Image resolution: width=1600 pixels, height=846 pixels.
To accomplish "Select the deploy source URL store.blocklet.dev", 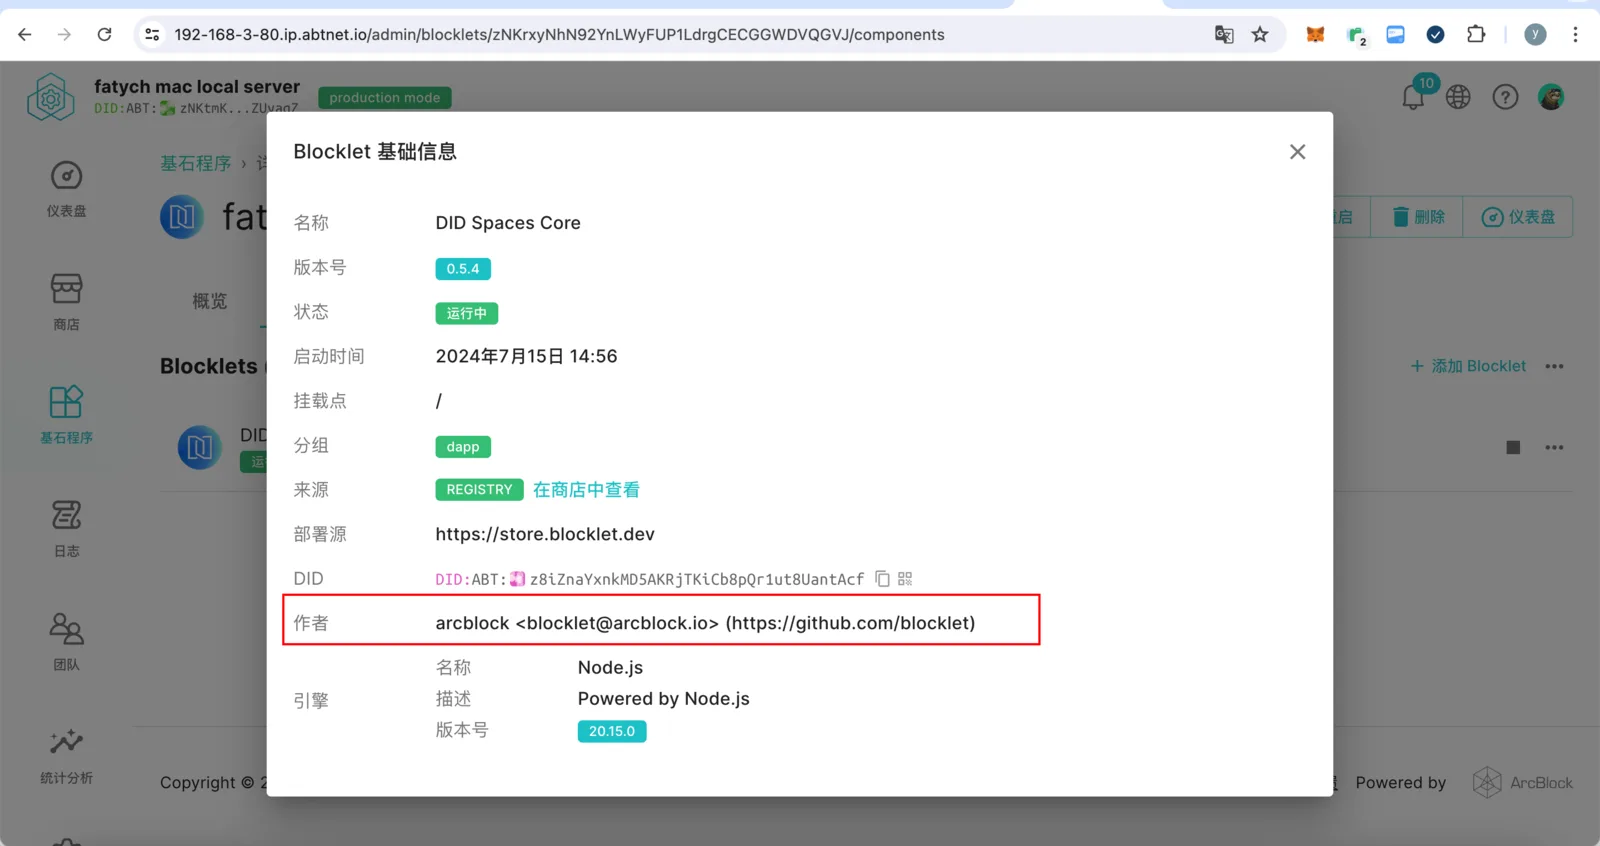I will point(545,534).
